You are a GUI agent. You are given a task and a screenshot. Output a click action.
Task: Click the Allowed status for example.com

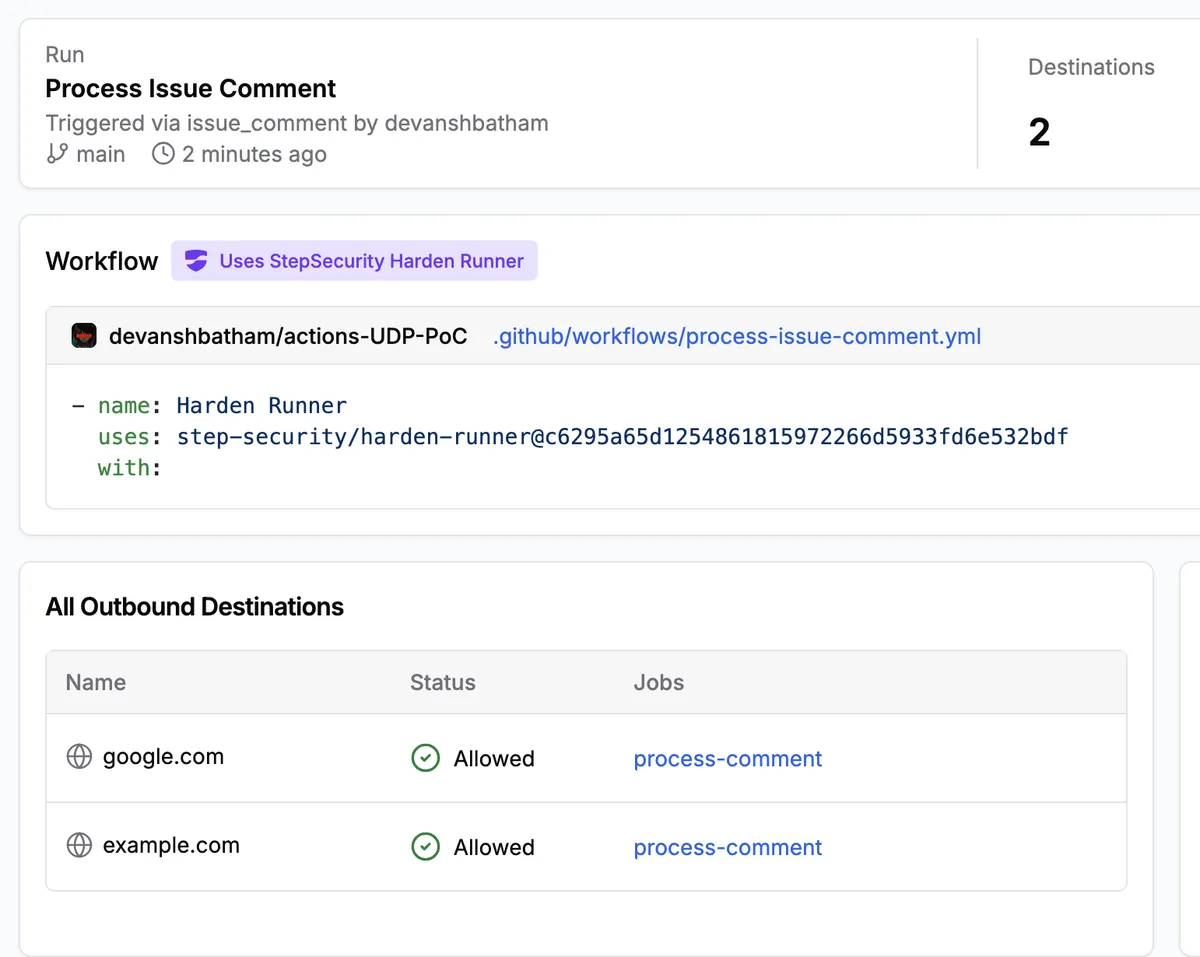494,847
